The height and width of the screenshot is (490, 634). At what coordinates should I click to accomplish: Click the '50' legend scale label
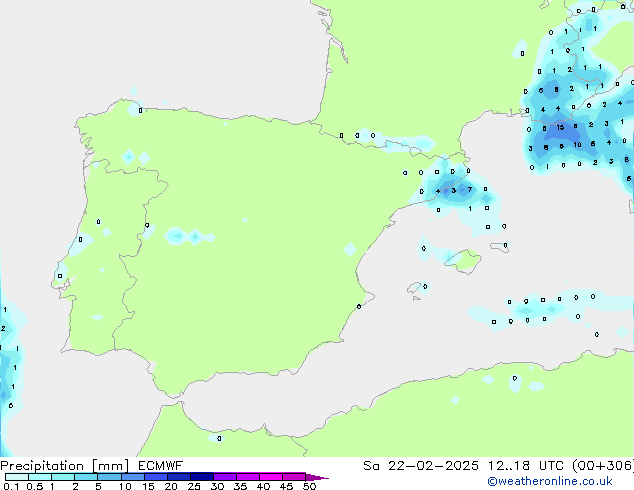(309, 486)
